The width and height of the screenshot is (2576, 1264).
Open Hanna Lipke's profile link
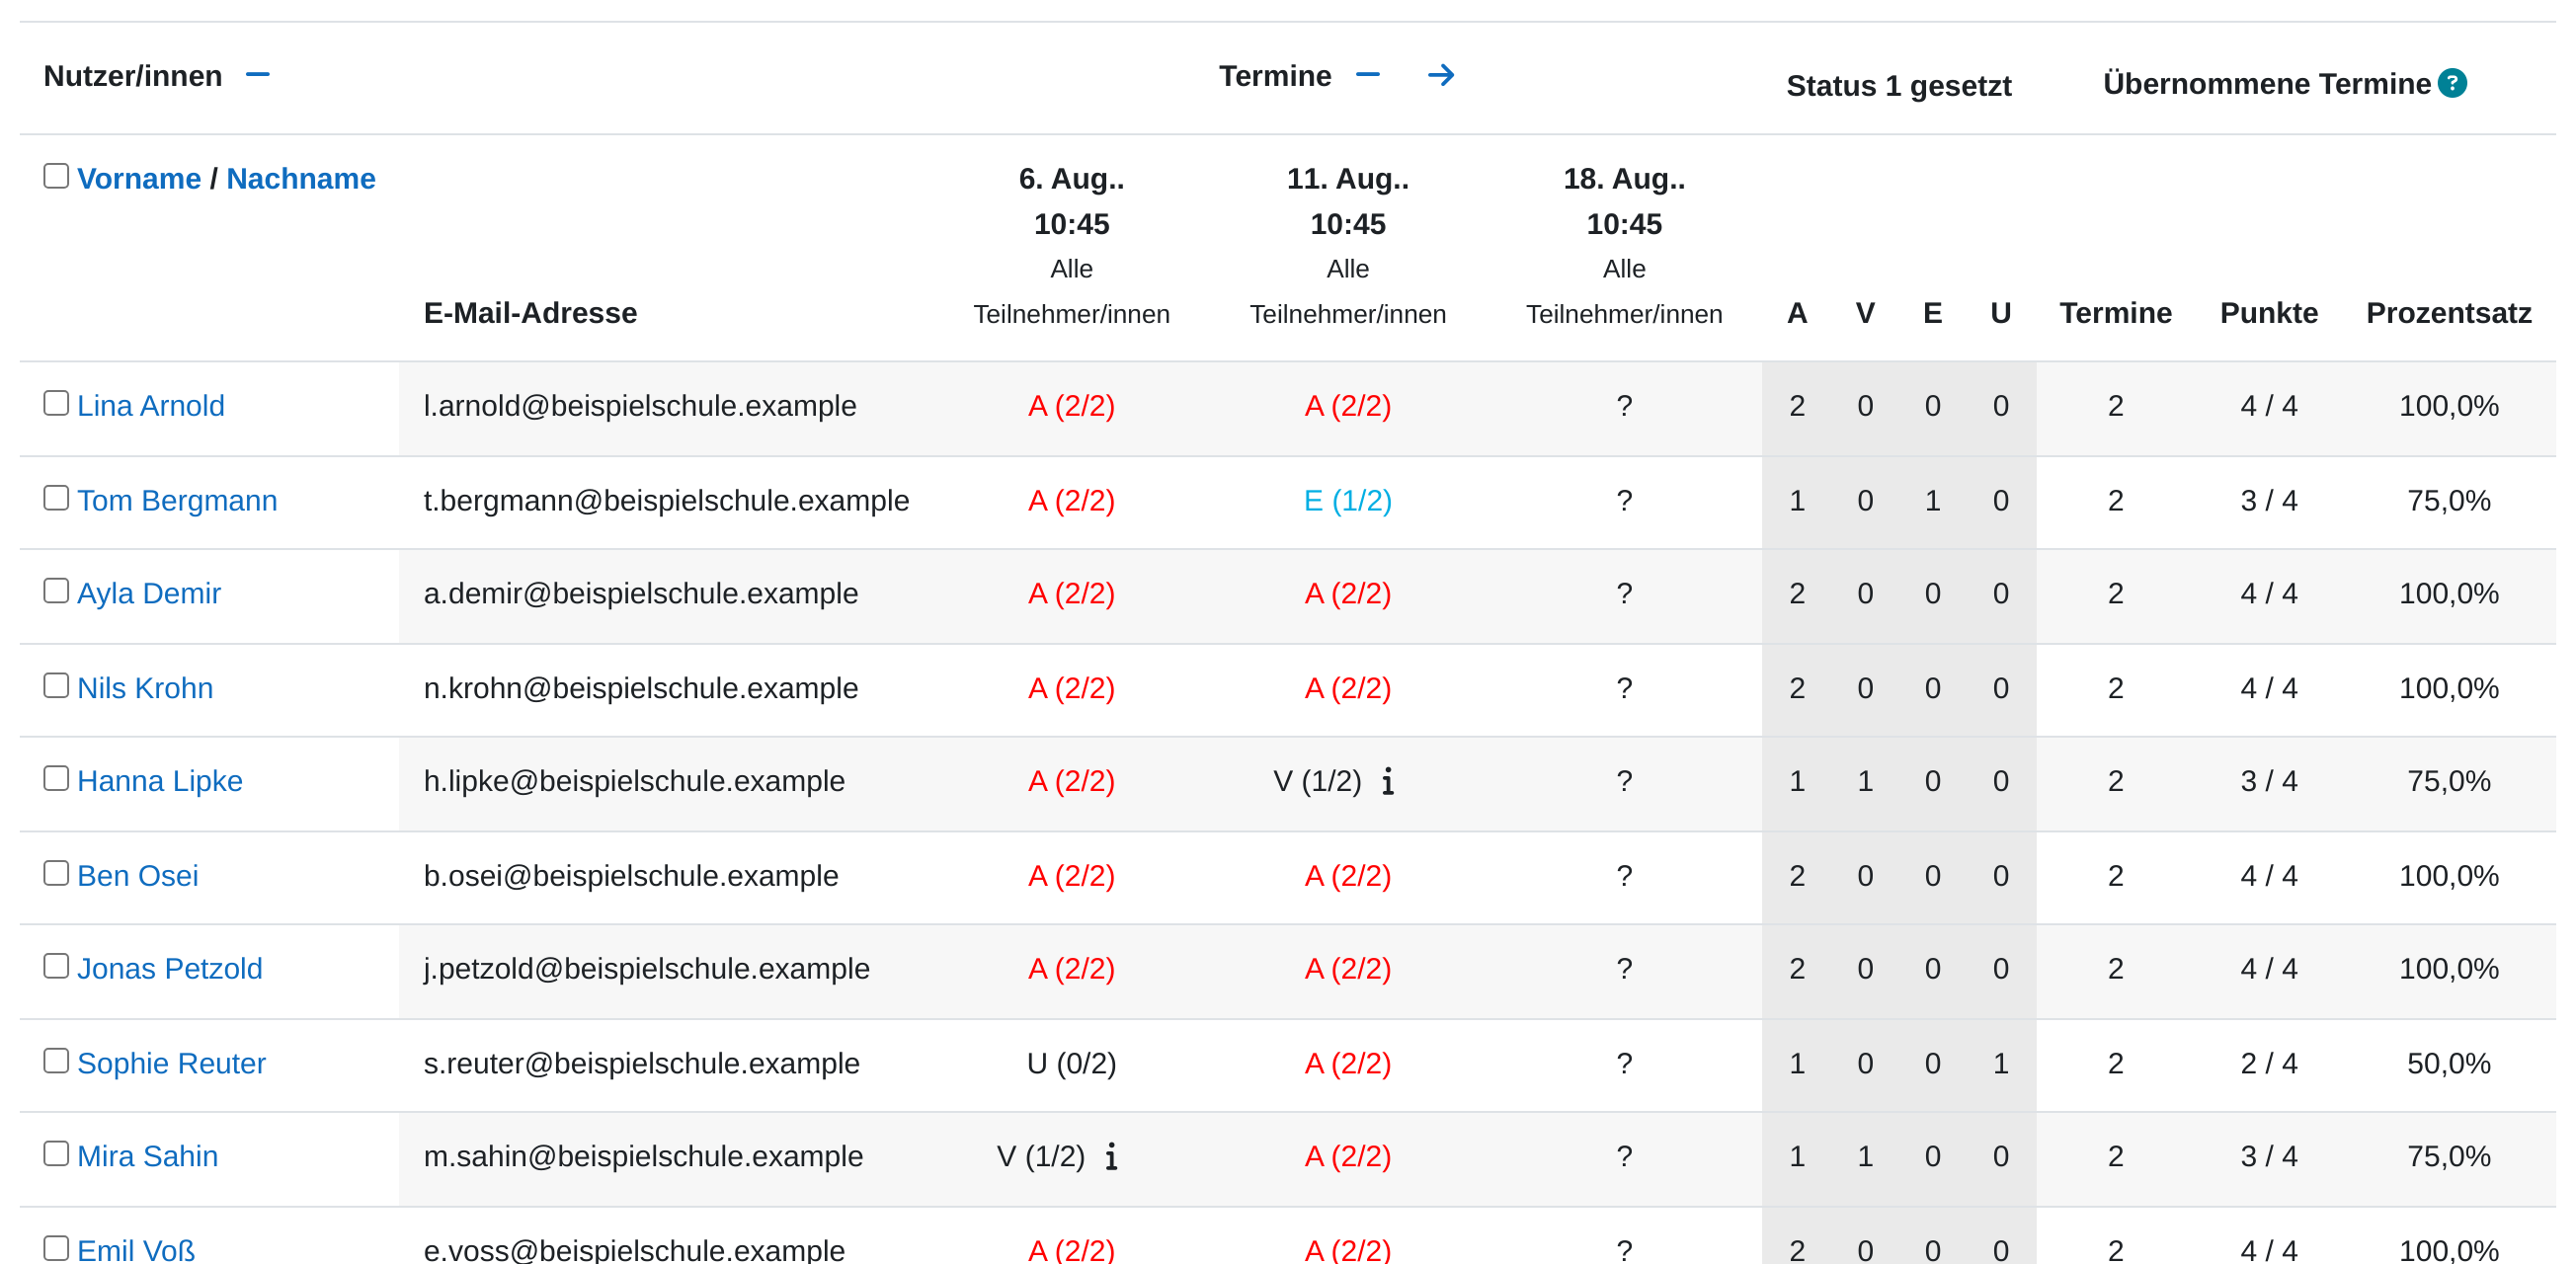(160, 782)
